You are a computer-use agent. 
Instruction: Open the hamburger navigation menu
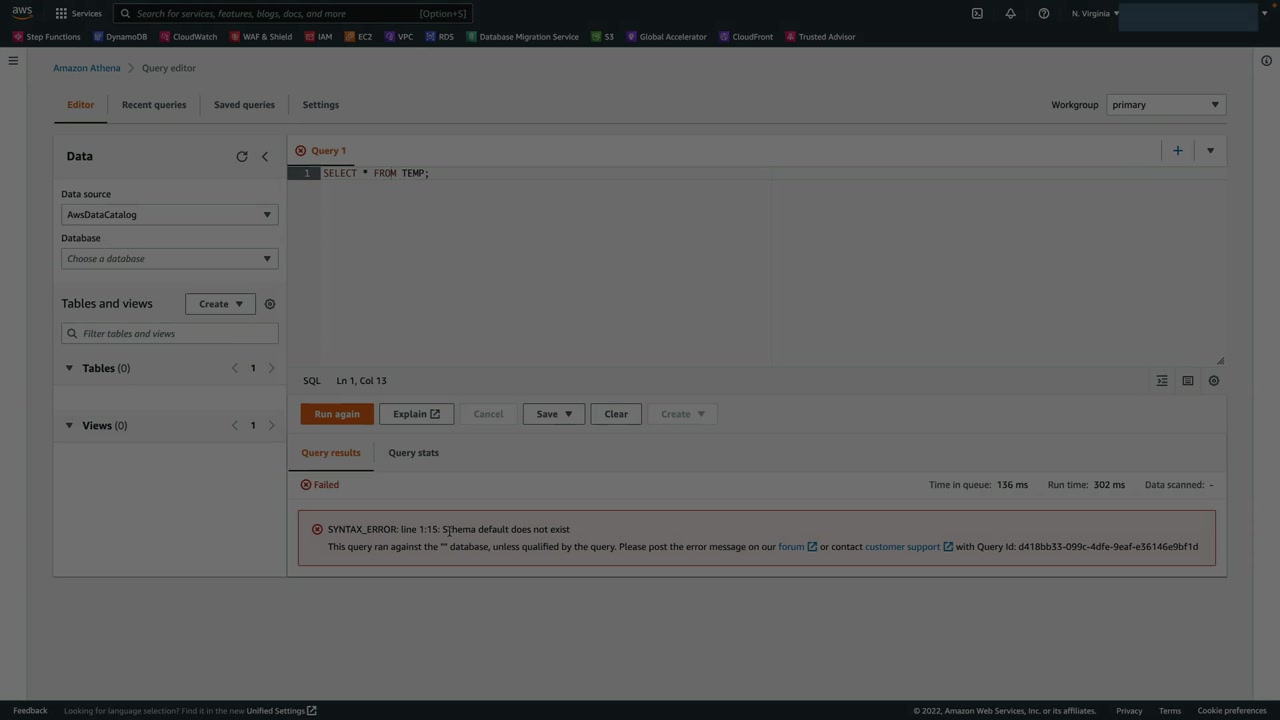[13, 61]
